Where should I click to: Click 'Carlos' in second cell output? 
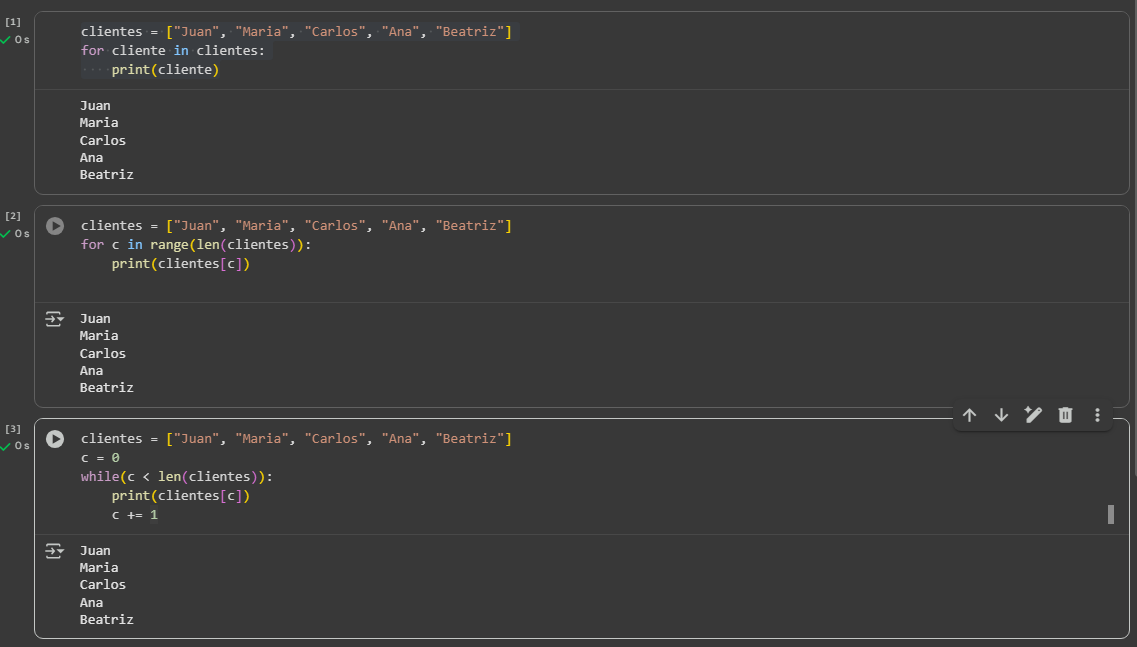[x=103, y=353]
